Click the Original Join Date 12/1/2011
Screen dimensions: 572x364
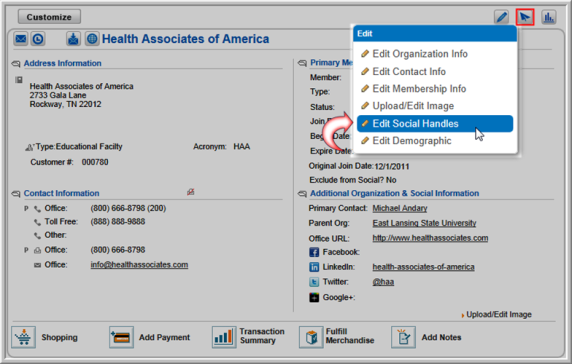pyautogui.click(x=391, y=167)
